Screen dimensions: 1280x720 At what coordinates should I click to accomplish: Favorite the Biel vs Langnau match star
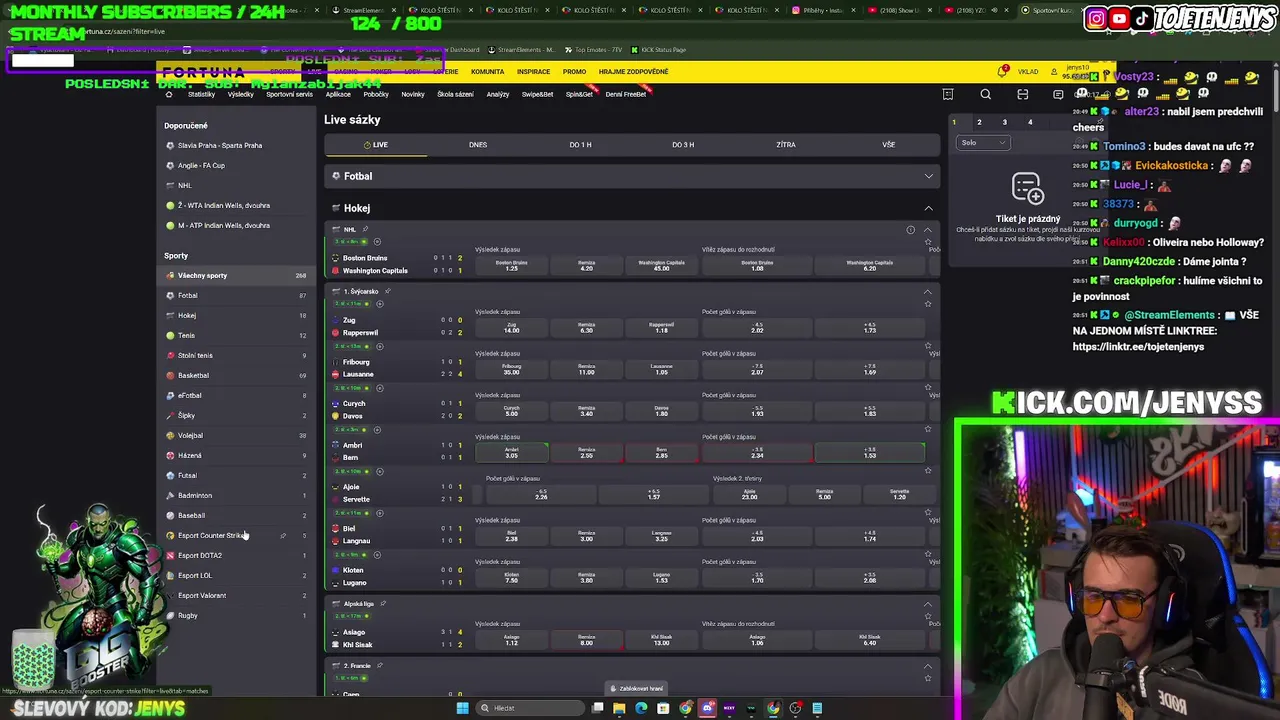(x=928, y=512)
